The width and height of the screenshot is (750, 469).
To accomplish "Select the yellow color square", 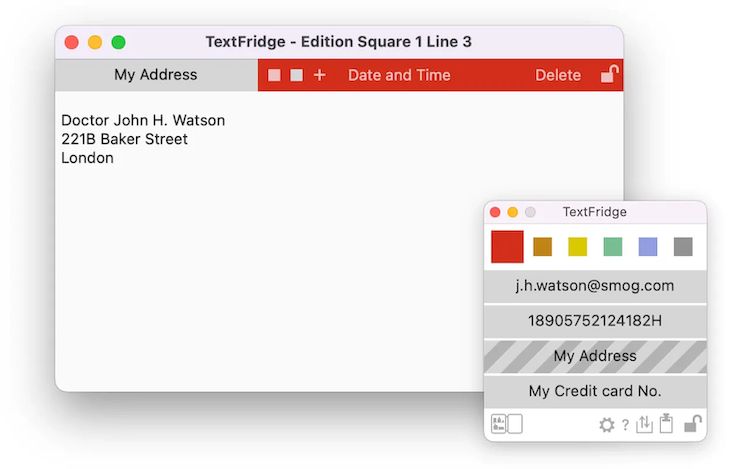I will click(x=577, y=247).
